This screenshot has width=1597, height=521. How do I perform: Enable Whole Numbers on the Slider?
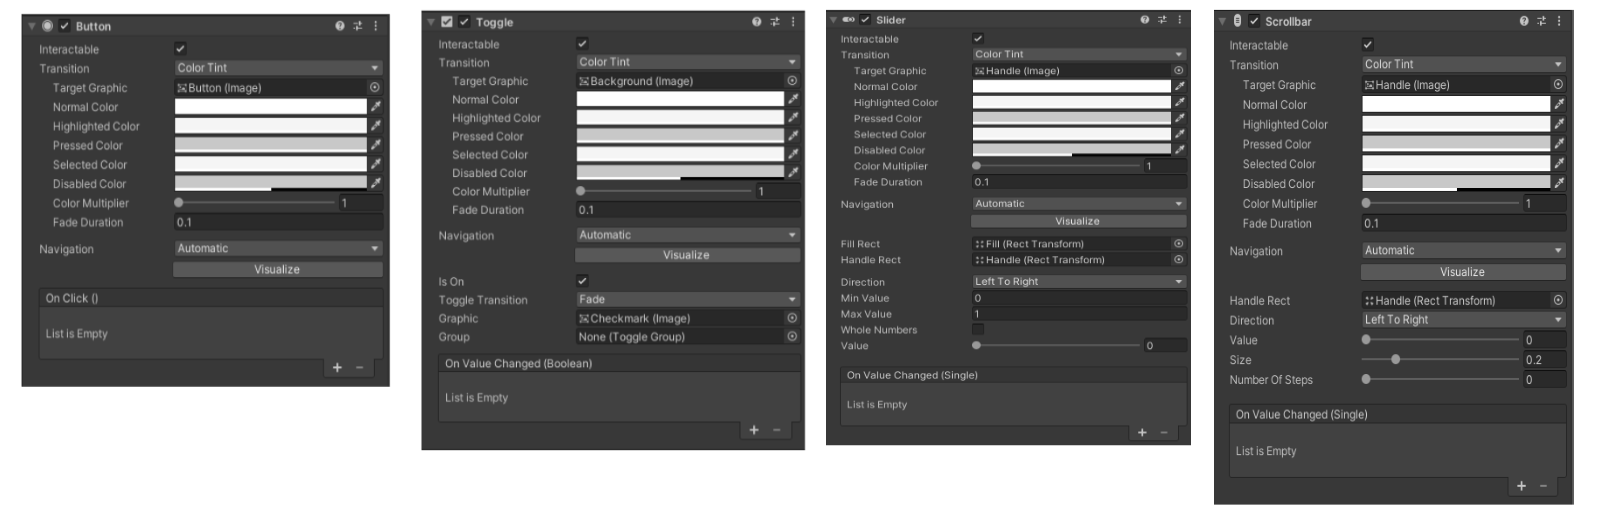point(978,329)
